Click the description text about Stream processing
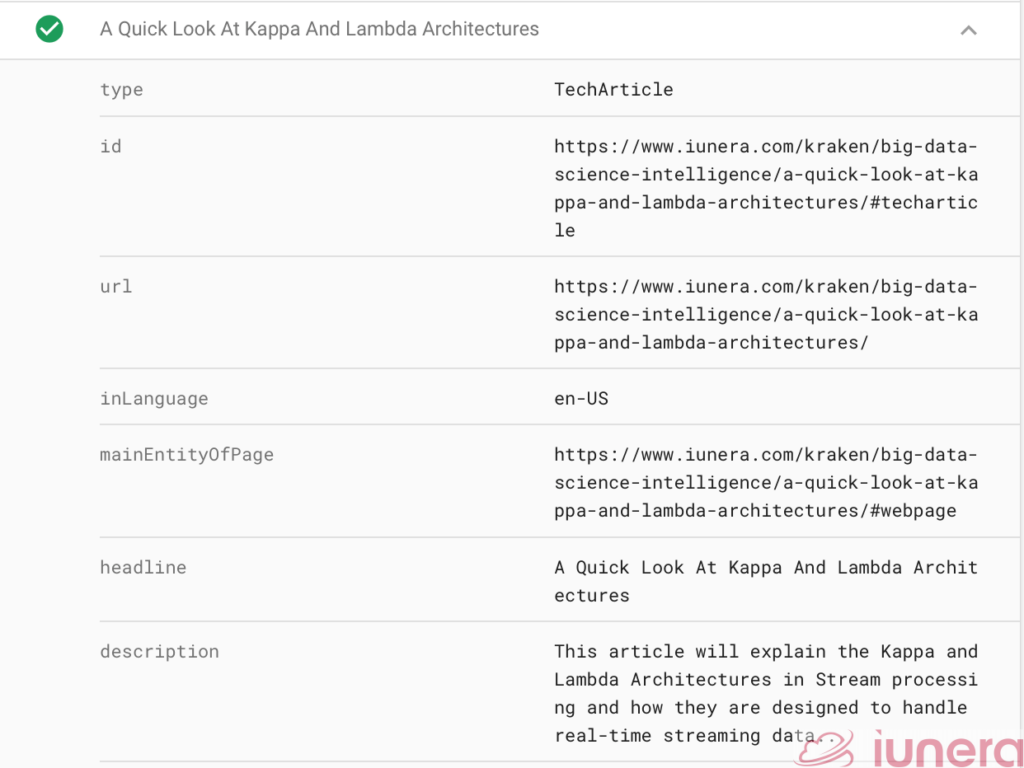This screenshot has height=768, width=1024. [x=765, y=693]
